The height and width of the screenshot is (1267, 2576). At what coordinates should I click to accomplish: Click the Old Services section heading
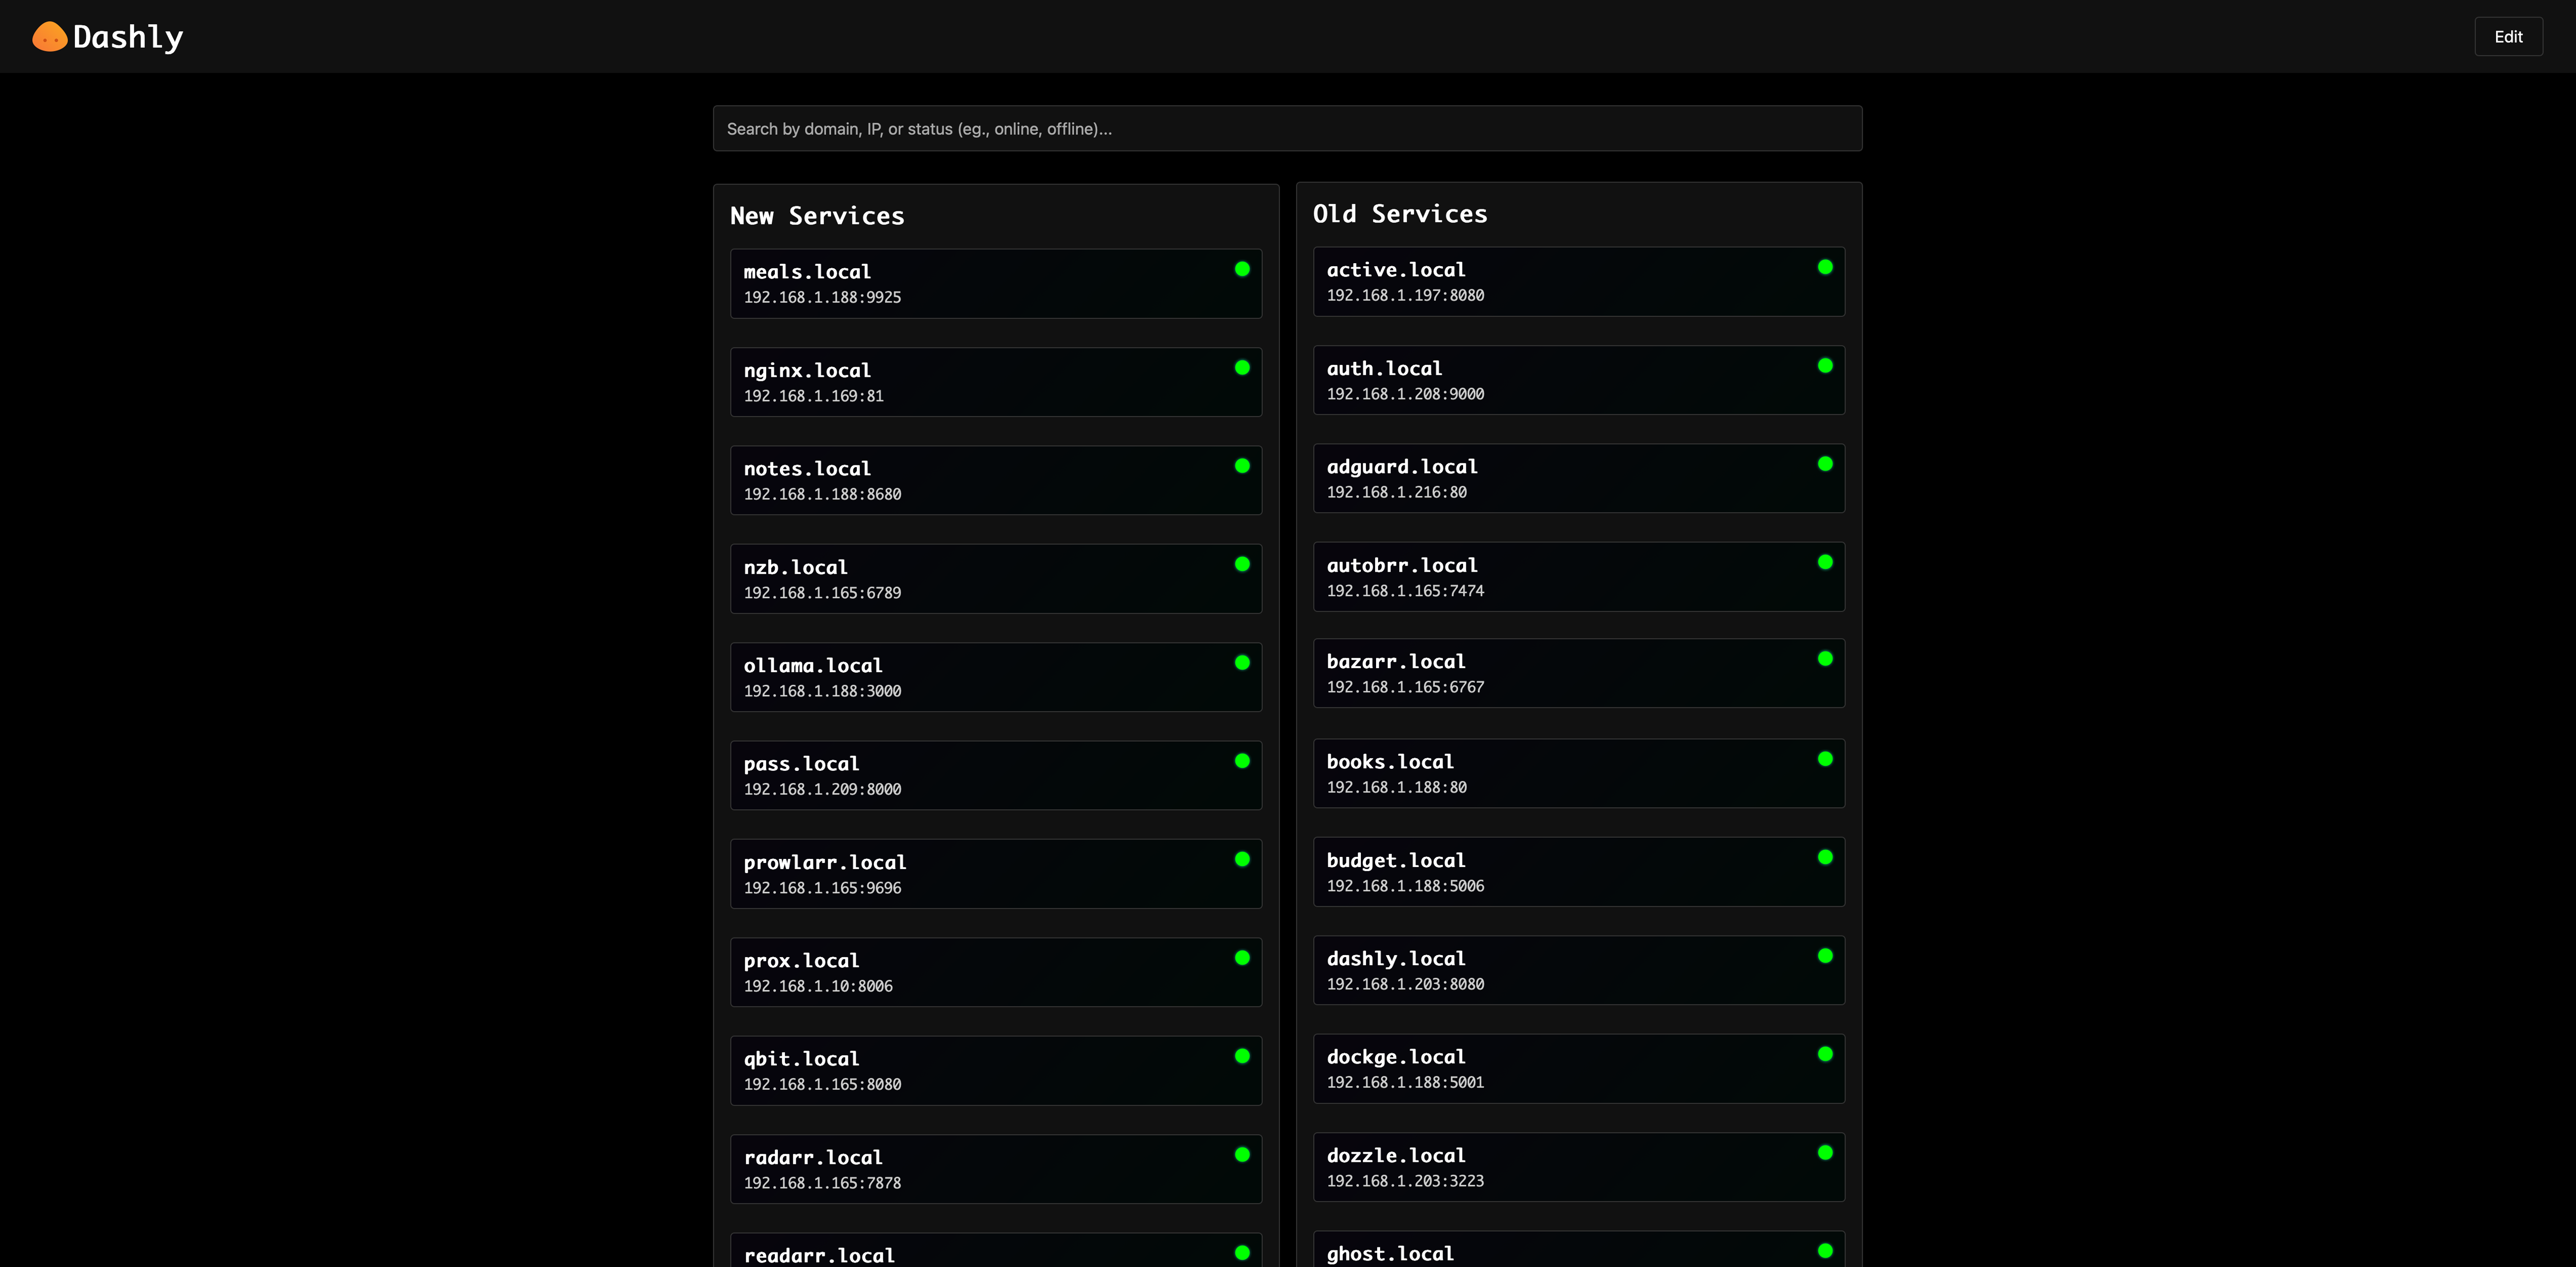[1400, 214]
